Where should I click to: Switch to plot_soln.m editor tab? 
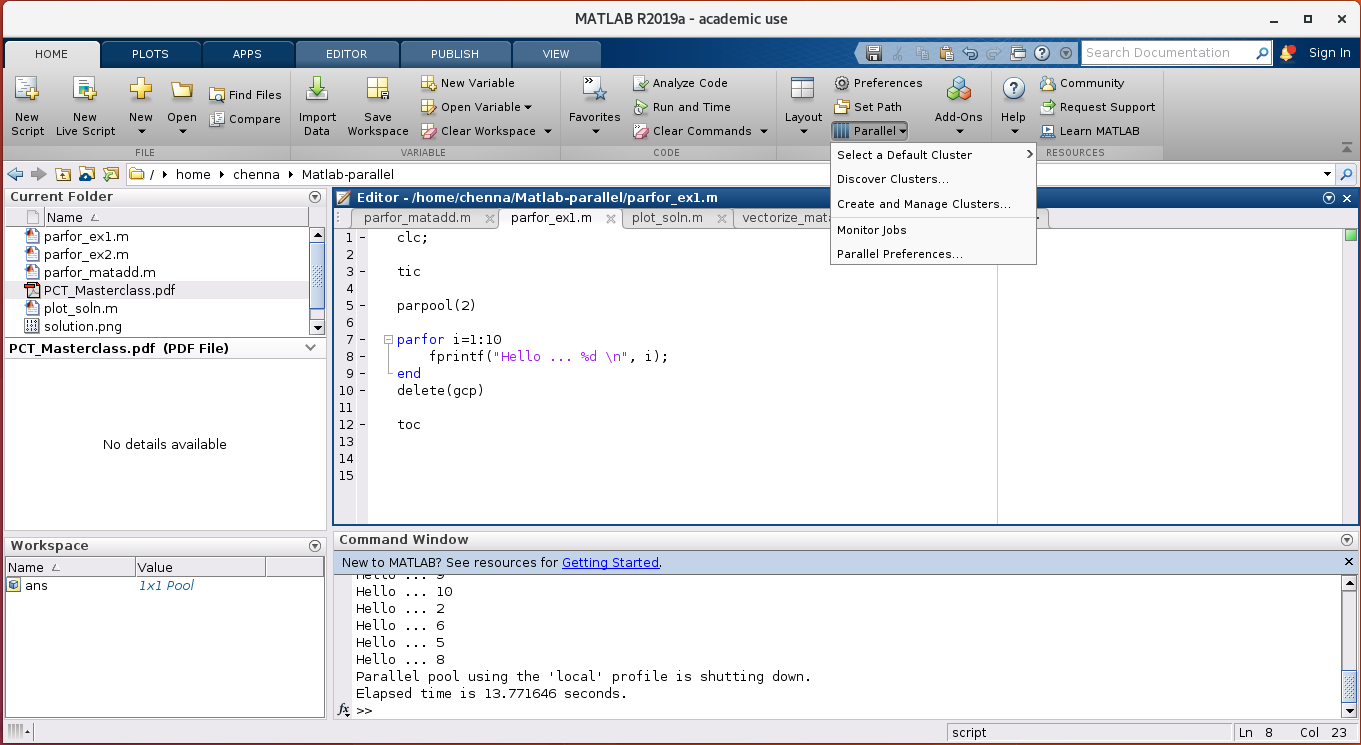click(667, 218)
